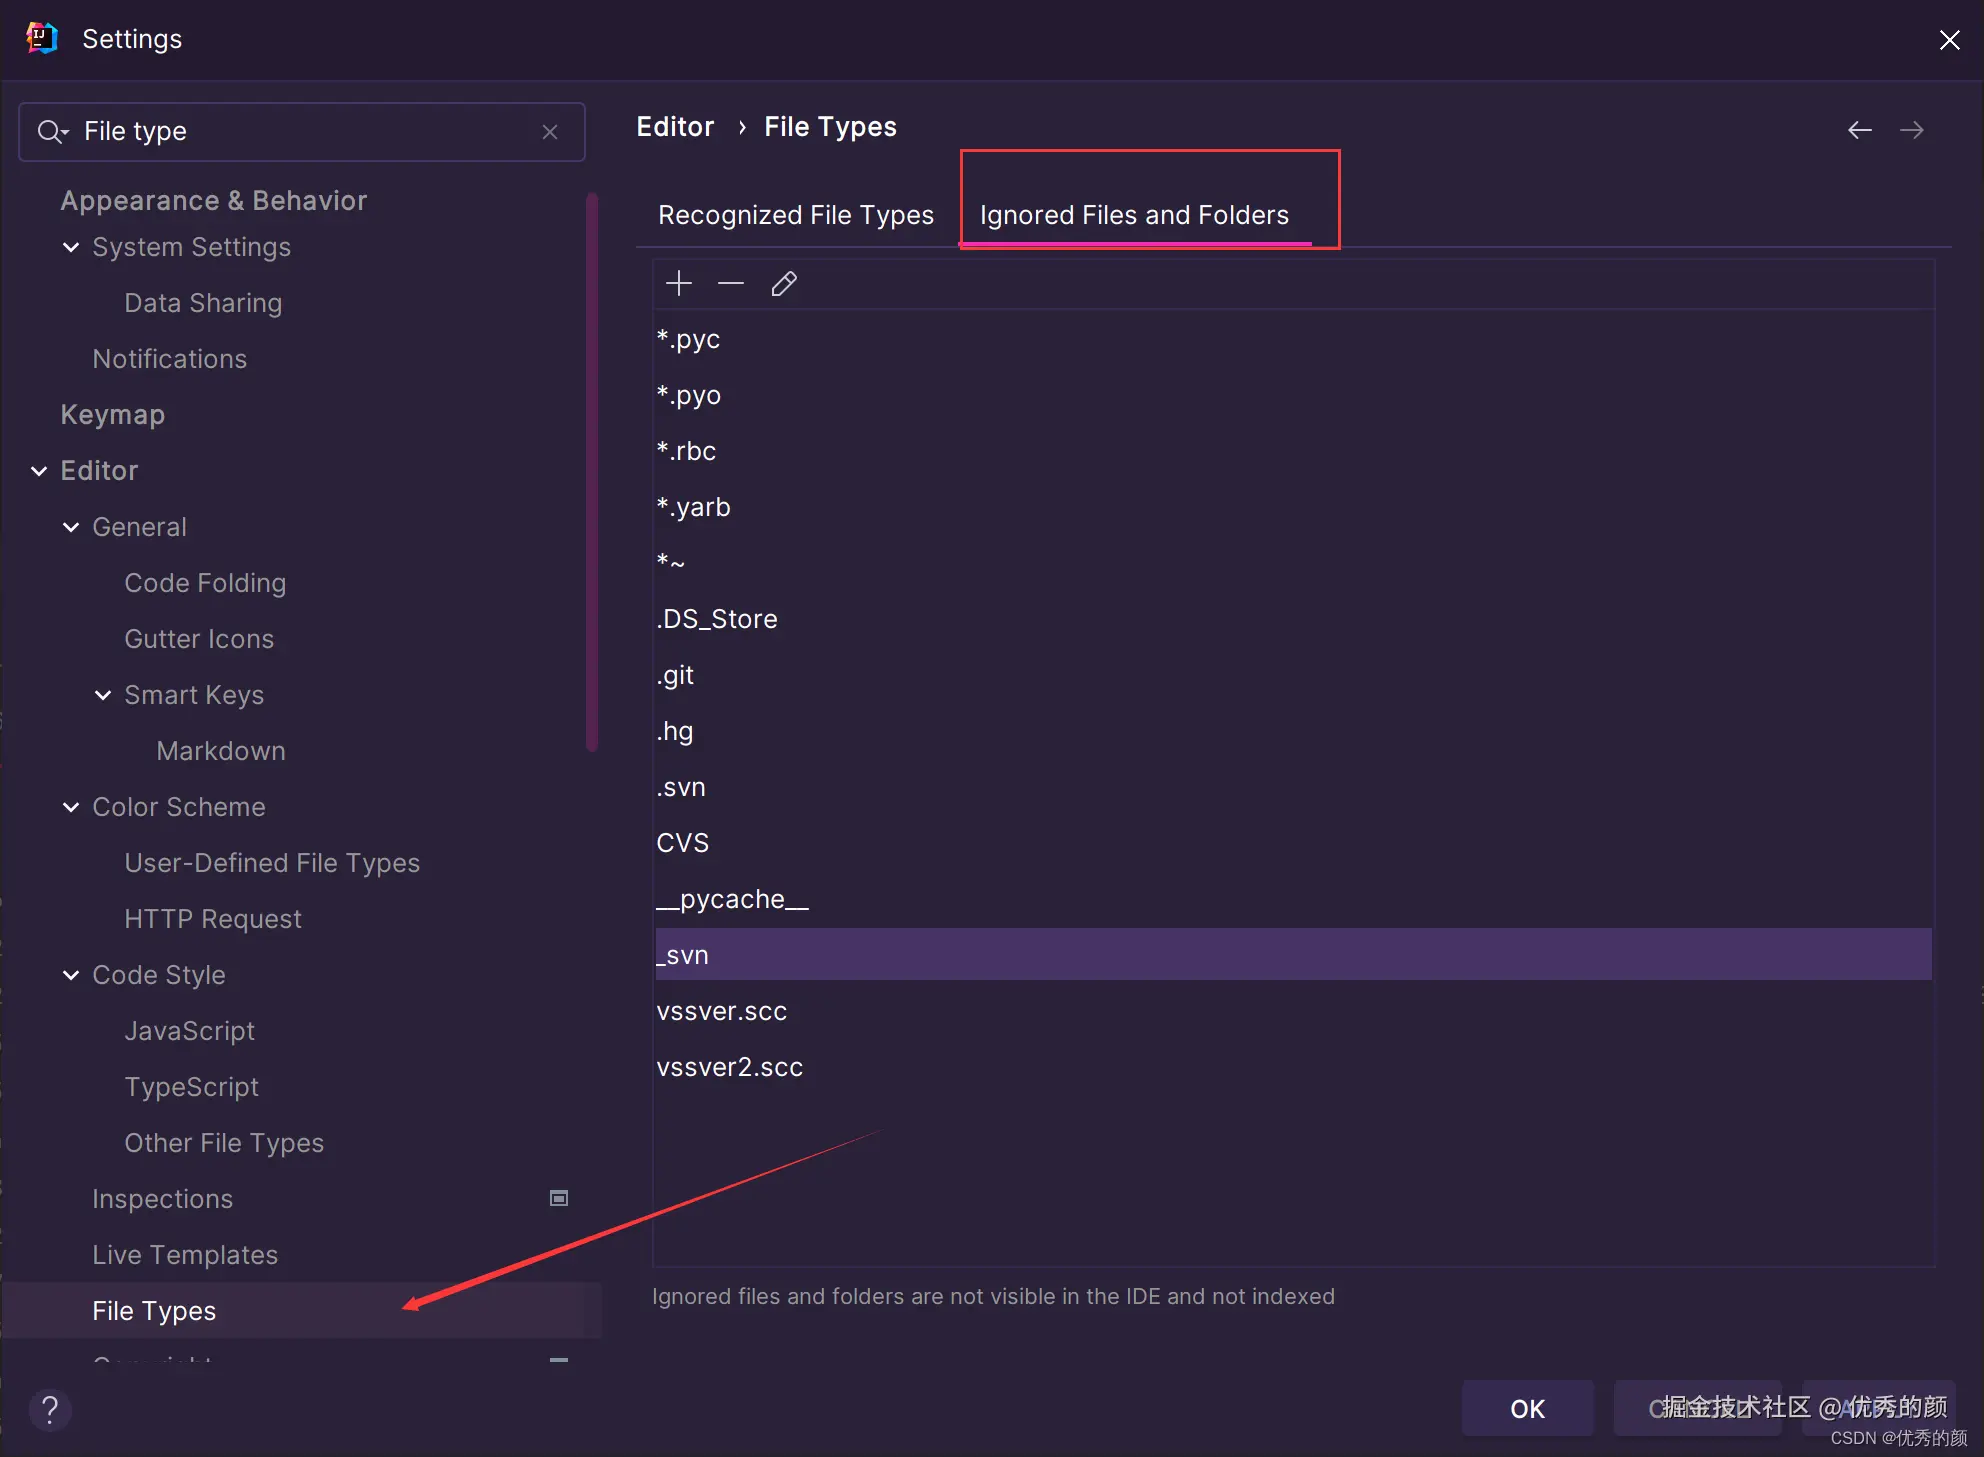1984x1457 pixels.
Task: Select the .DS_Store ignored entry
Action: [x=717, y=619]
